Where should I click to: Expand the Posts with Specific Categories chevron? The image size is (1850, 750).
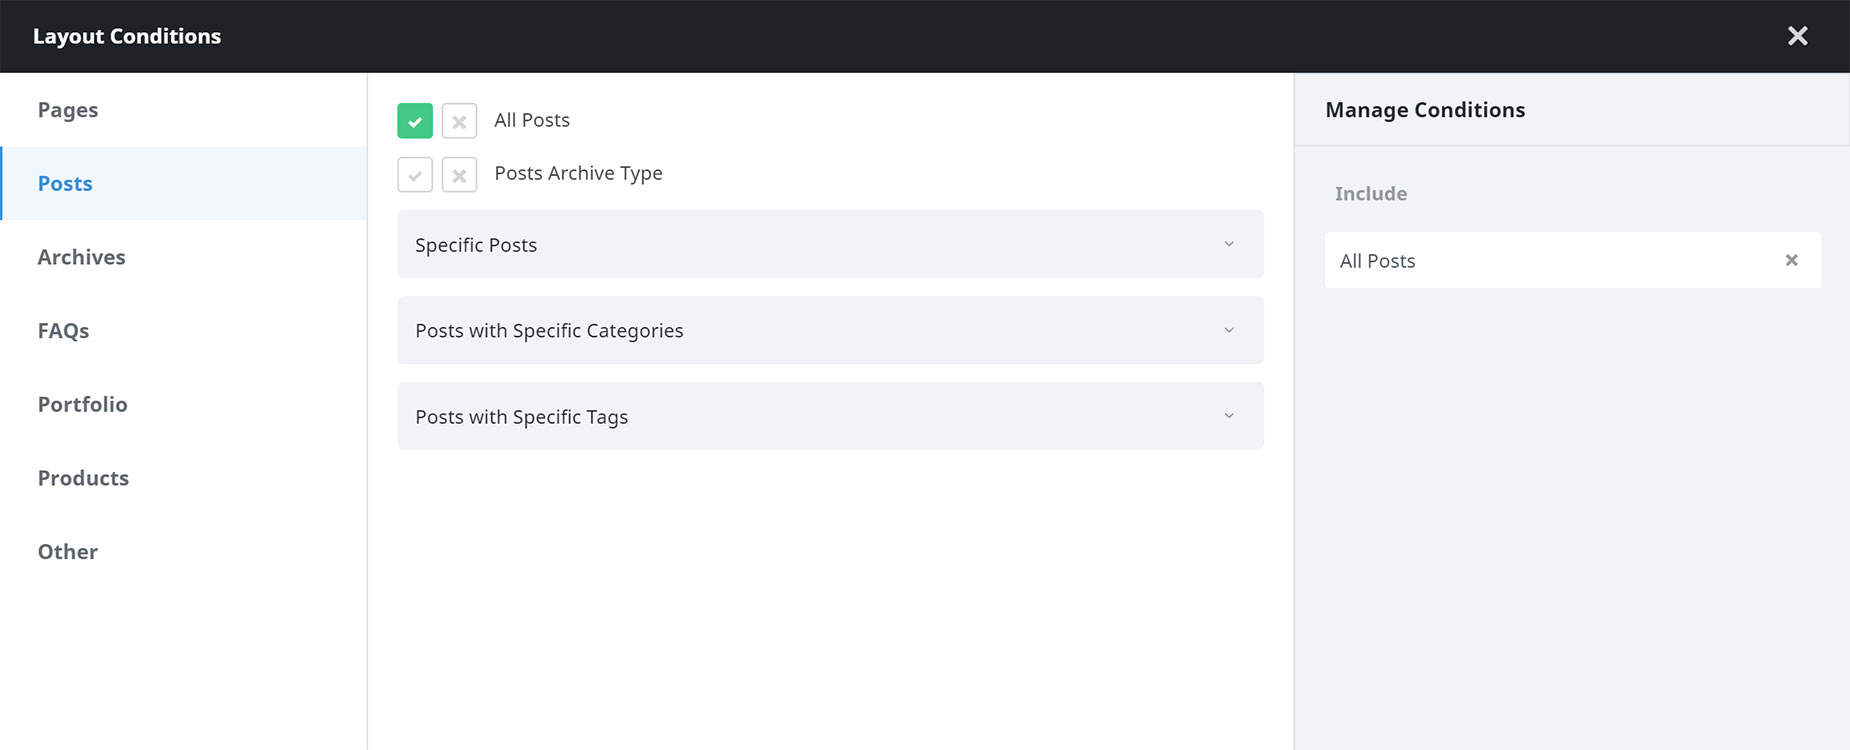pos(1229,330)
